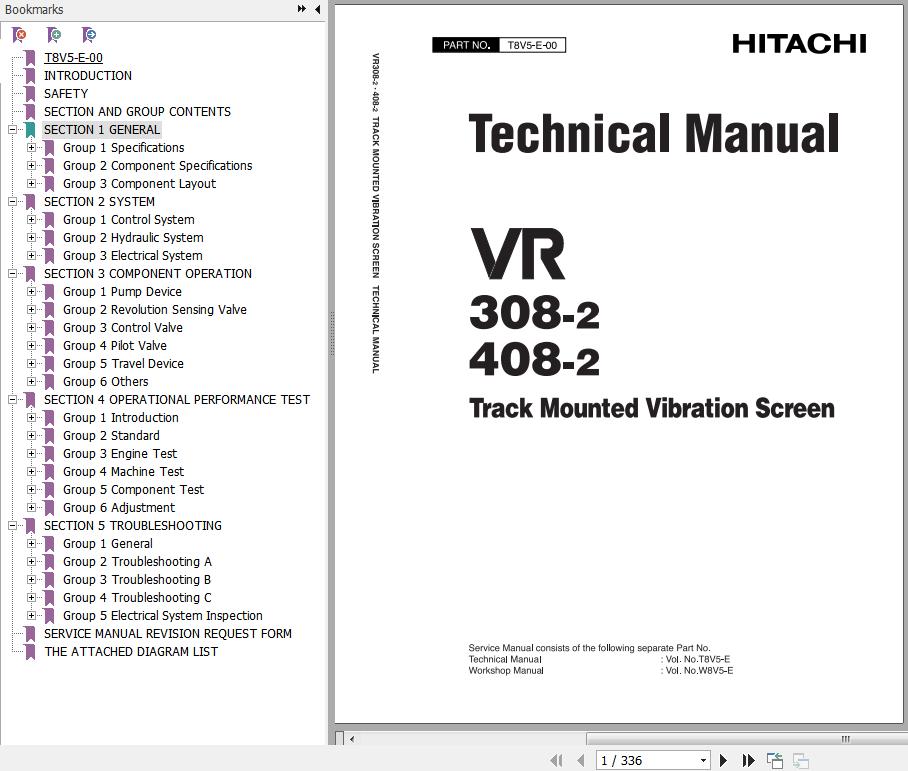Open the Group 1 Control System bookmark

coord(129,220)
